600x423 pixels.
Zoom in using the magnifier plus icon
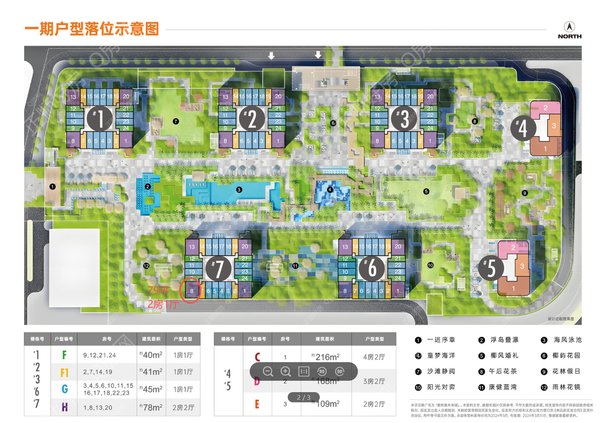pos(285,371)
